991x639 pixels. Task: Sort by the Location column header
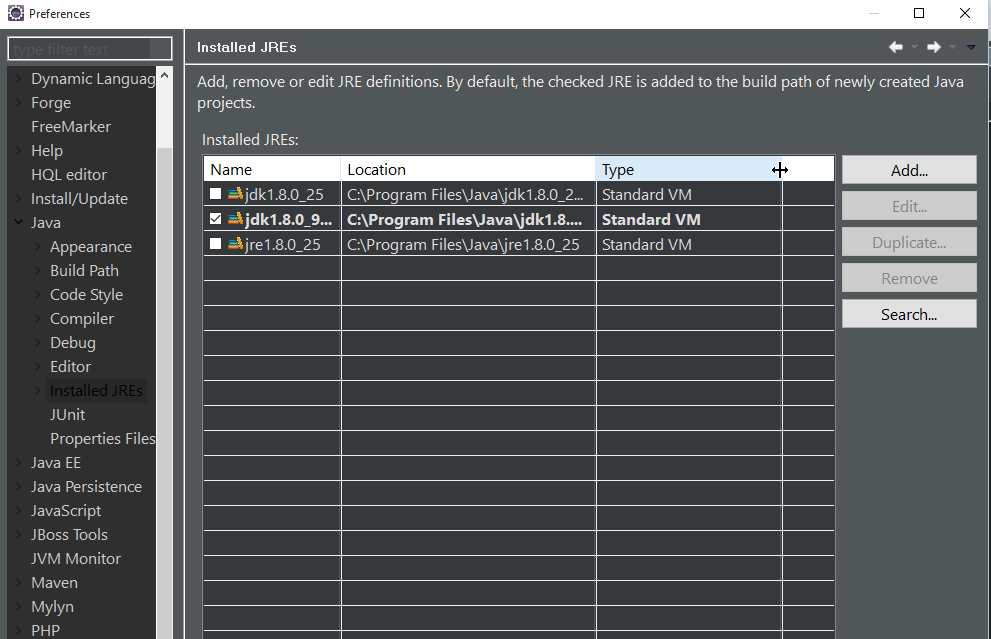[x=468, y=169]
